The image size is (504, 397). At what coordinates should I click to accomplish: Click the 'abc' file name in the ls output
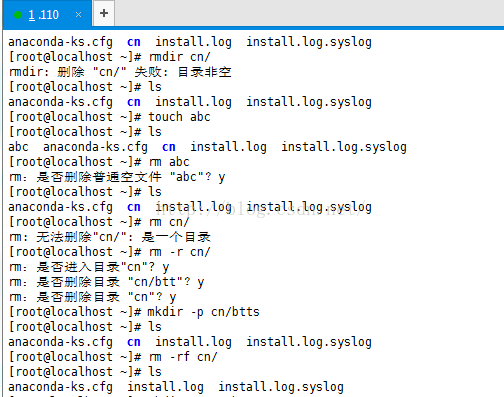18,147
